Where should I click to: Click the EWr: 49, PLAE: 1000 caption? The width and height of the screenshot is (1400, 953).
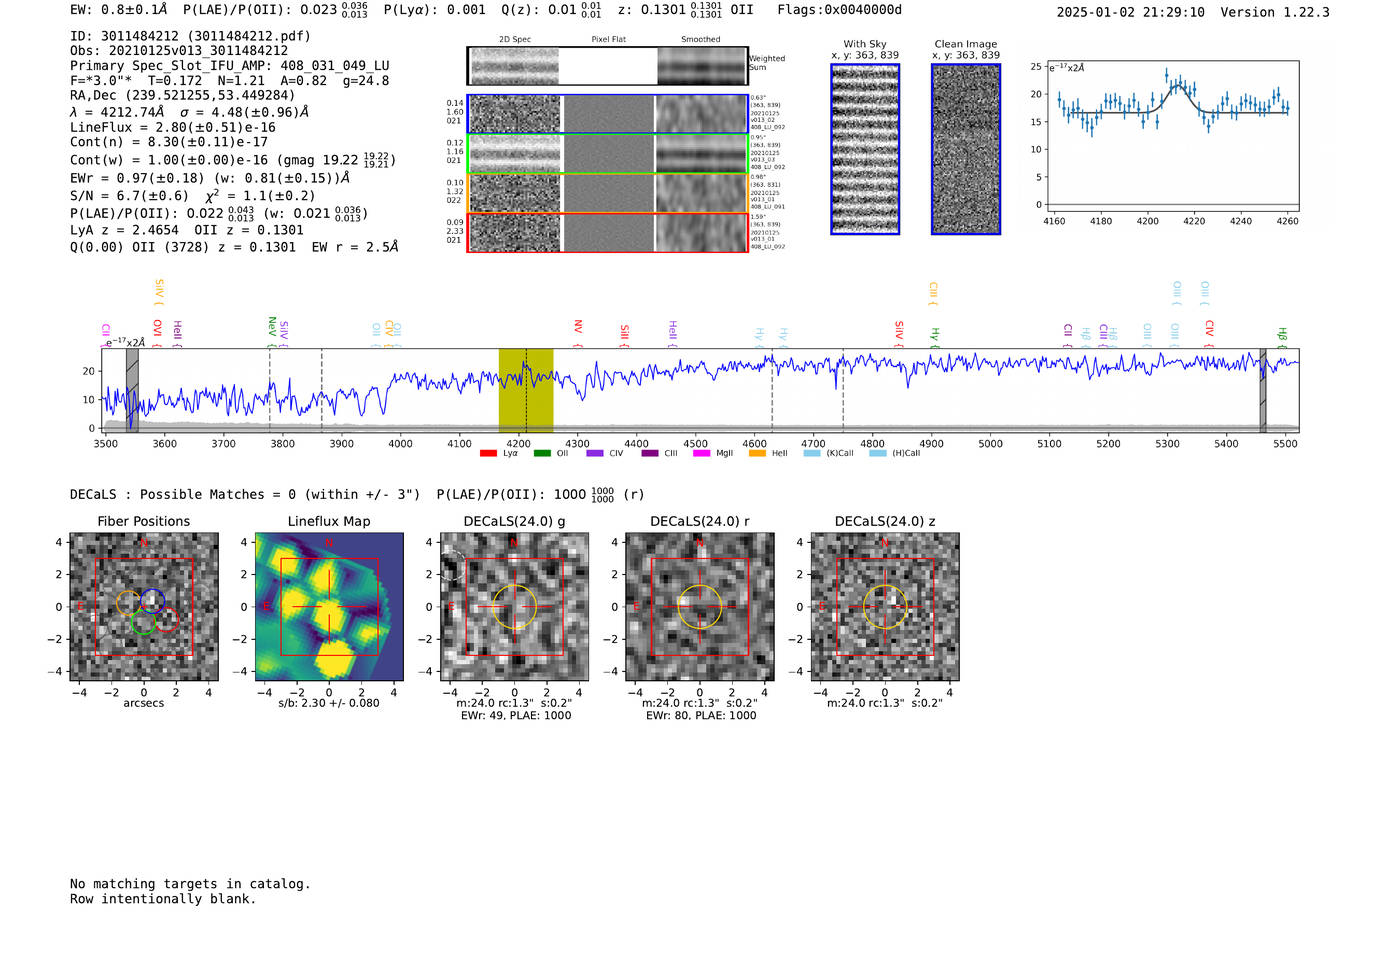click(x=515, y=716)
